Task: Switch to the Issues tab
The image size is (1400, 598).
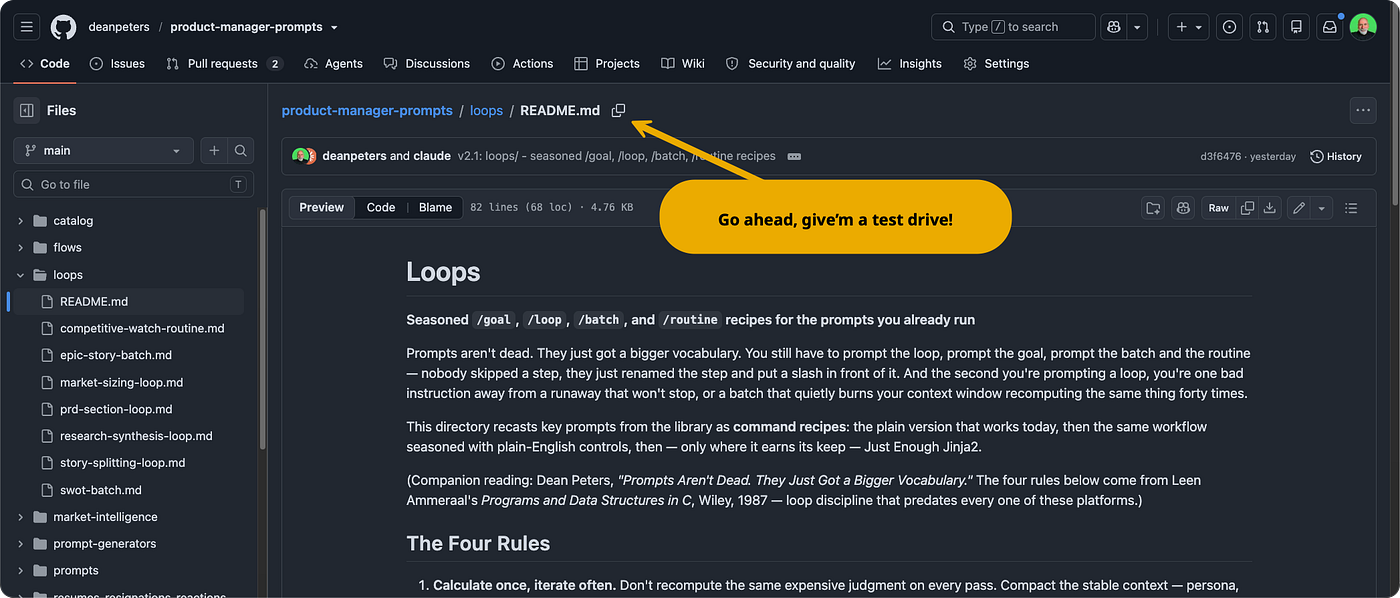Action: [117, 64]
